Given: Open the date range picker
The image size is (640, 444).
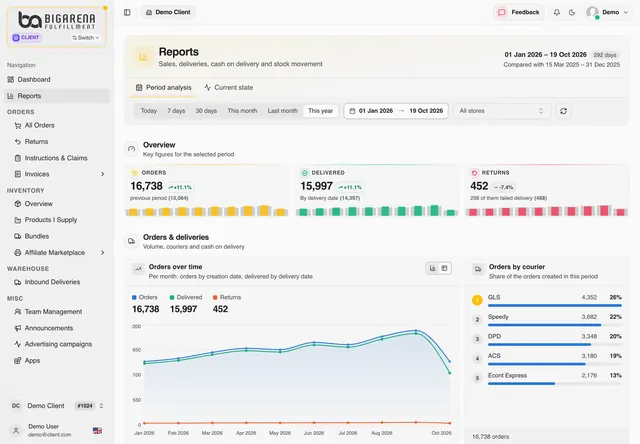Looking at the screenshot, I should [396, 111].
